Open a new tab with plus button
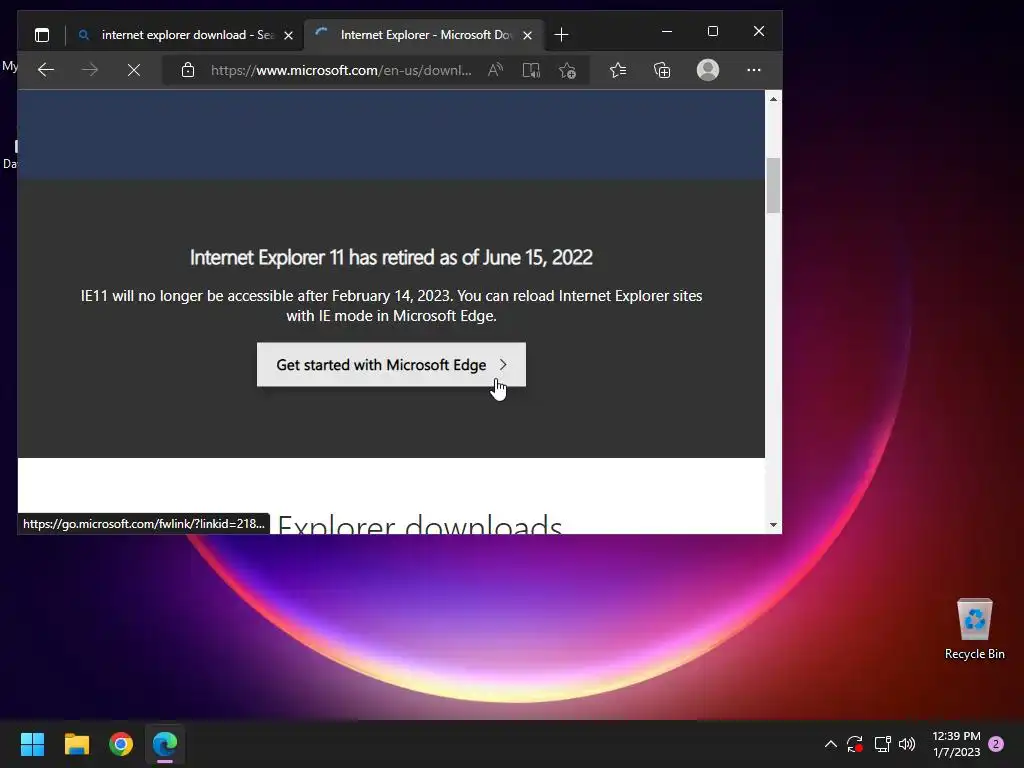The height and width of the screenshot is (768, 1024). click(561, 35)
